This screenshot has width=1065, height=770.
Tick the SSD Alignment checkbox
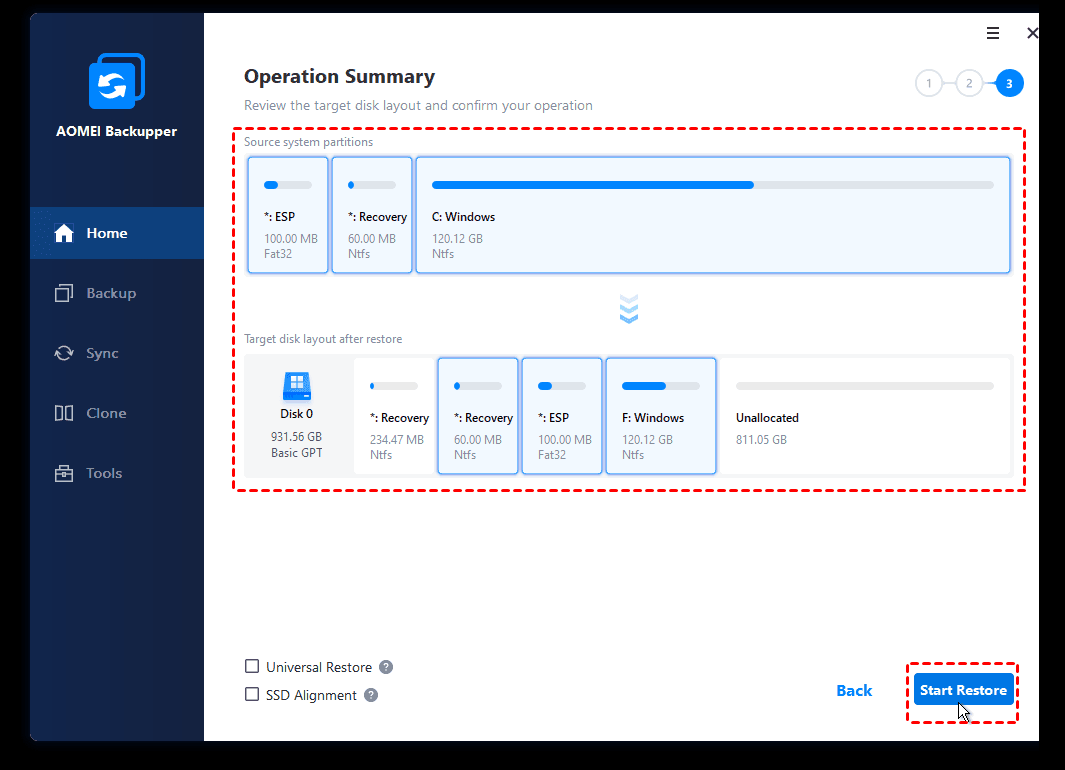(x=252, y=695)
